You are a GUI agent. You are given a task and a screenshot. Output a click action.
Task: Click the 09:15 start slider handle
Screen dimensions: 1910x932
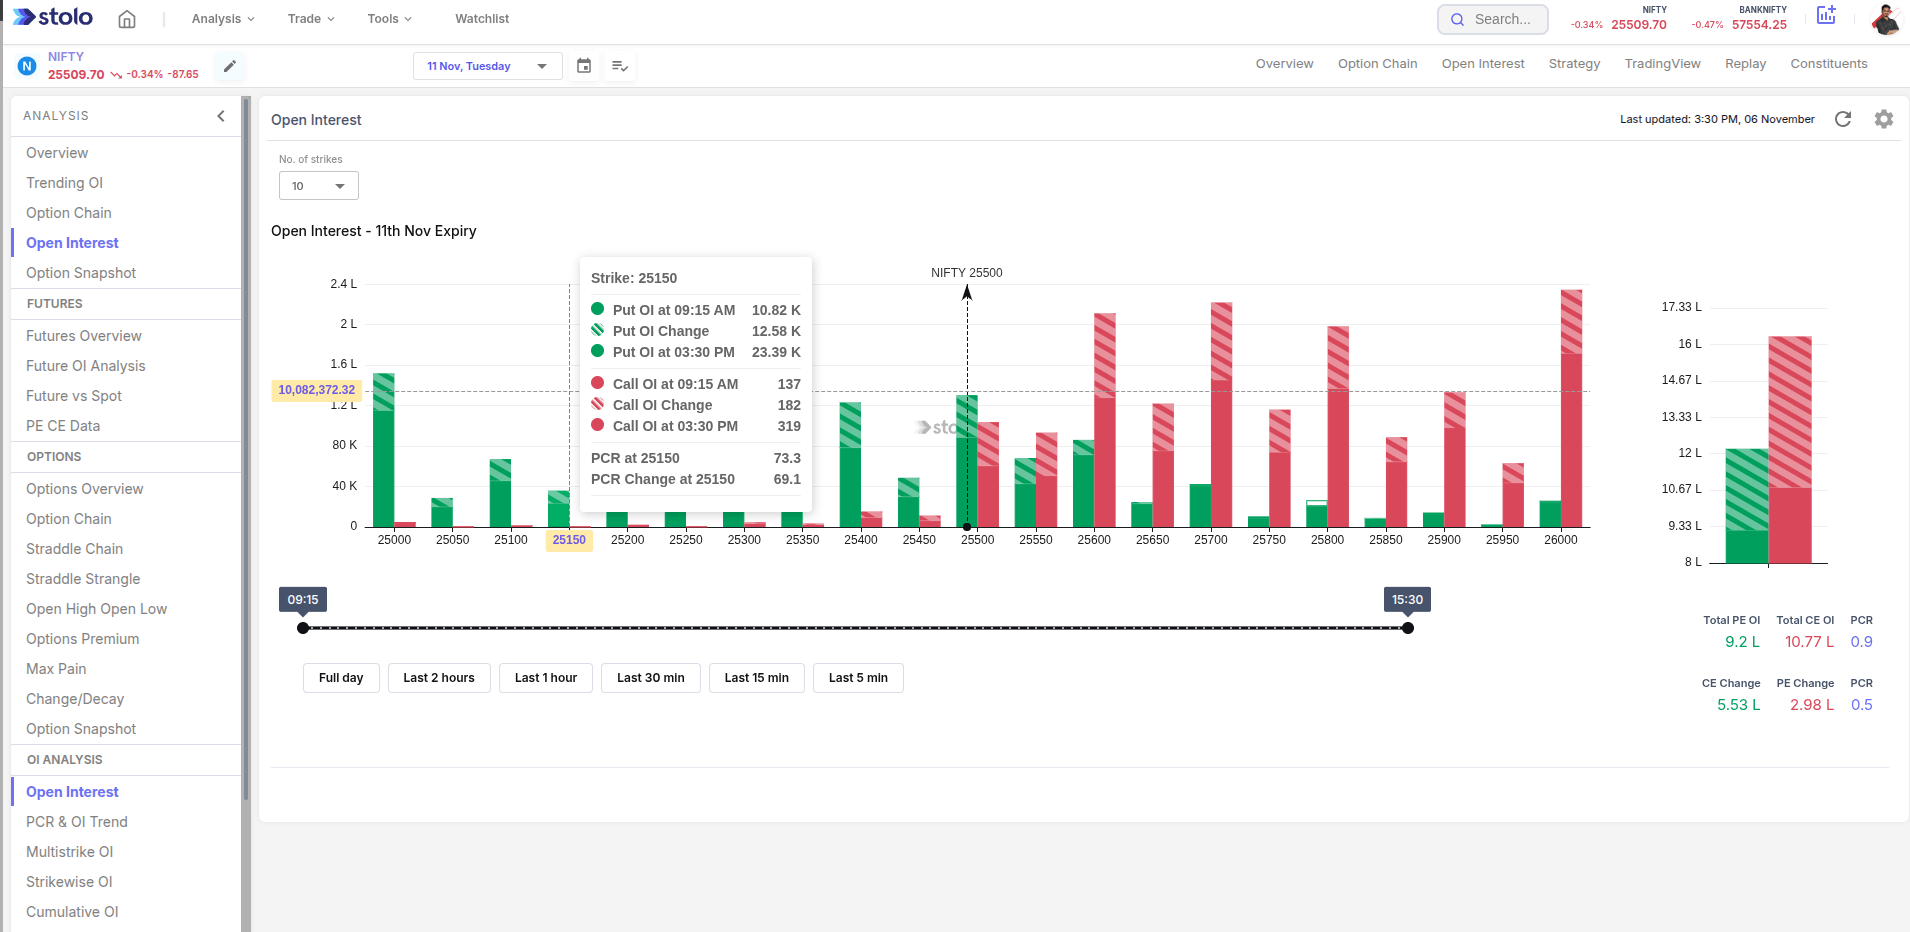303,628
